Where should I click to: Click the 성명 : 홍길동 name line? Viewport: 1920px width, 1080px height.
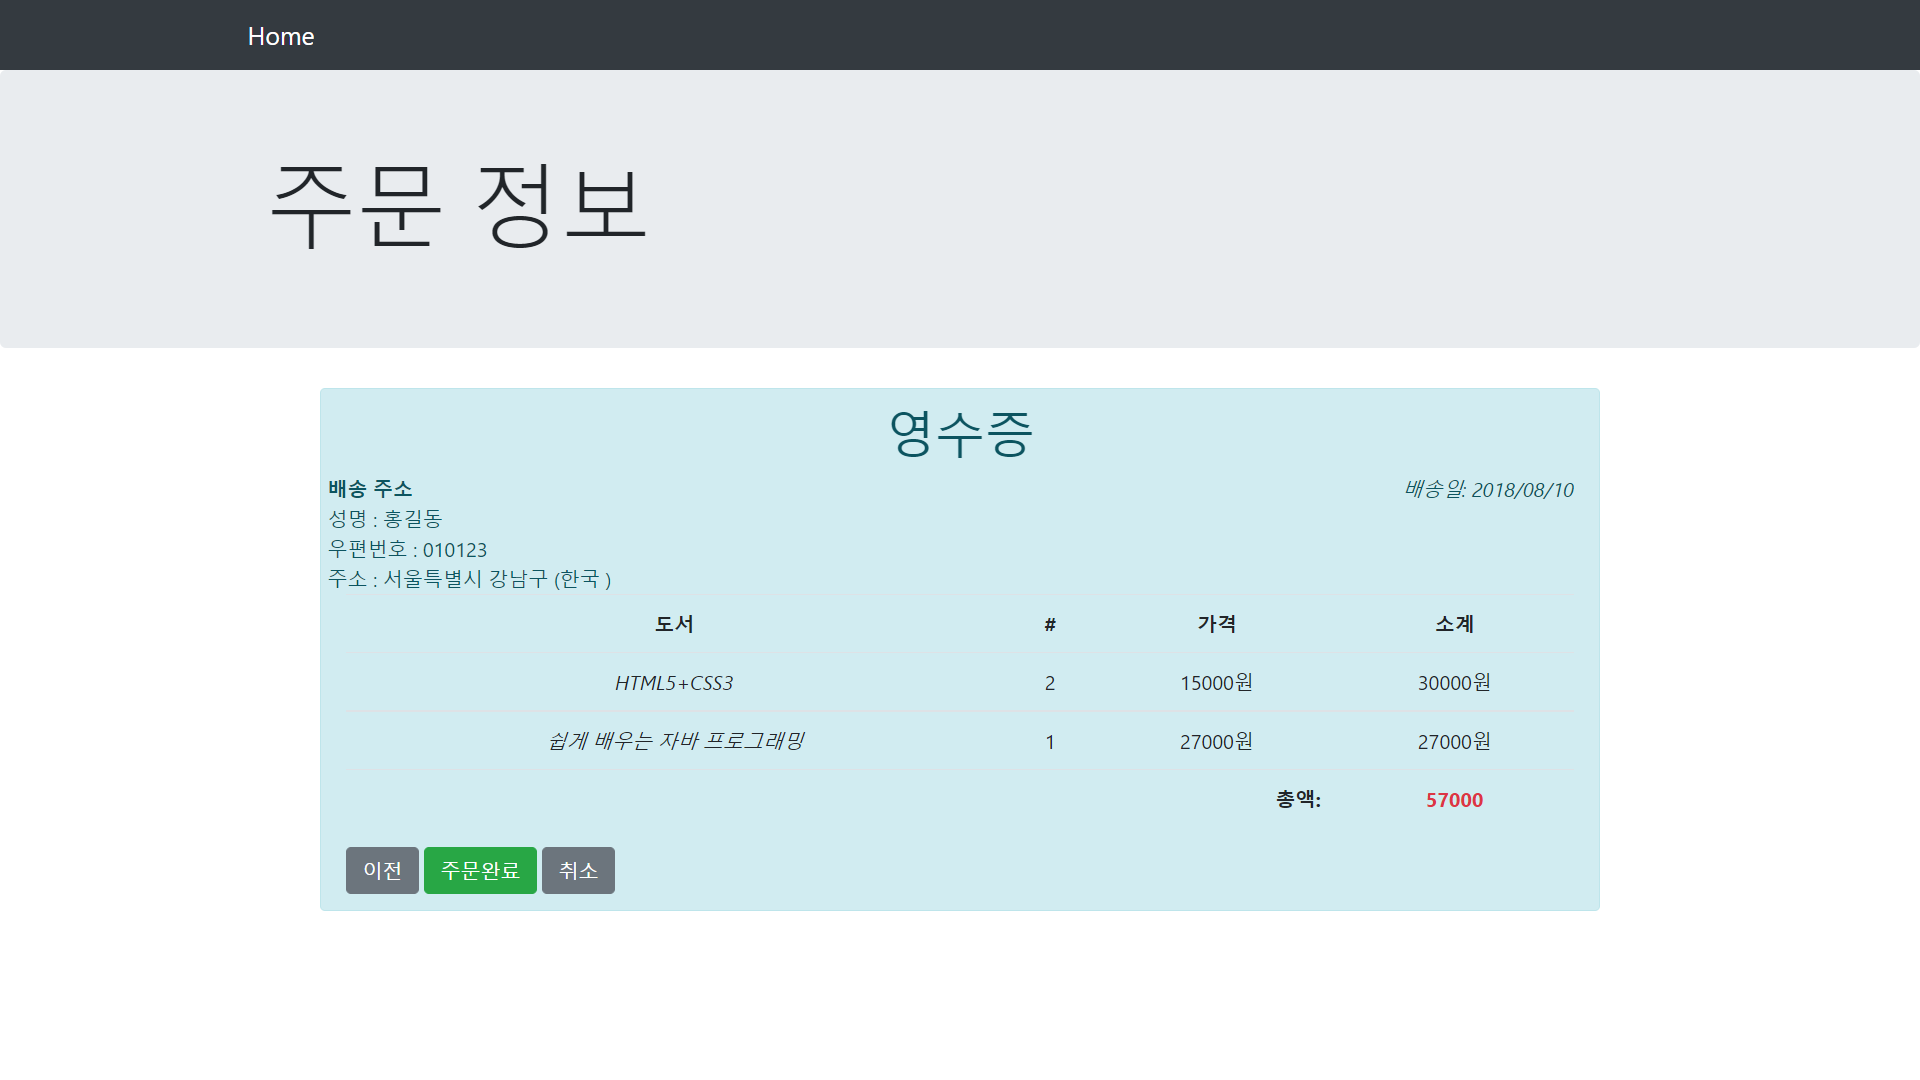click(x=385, y=519)
